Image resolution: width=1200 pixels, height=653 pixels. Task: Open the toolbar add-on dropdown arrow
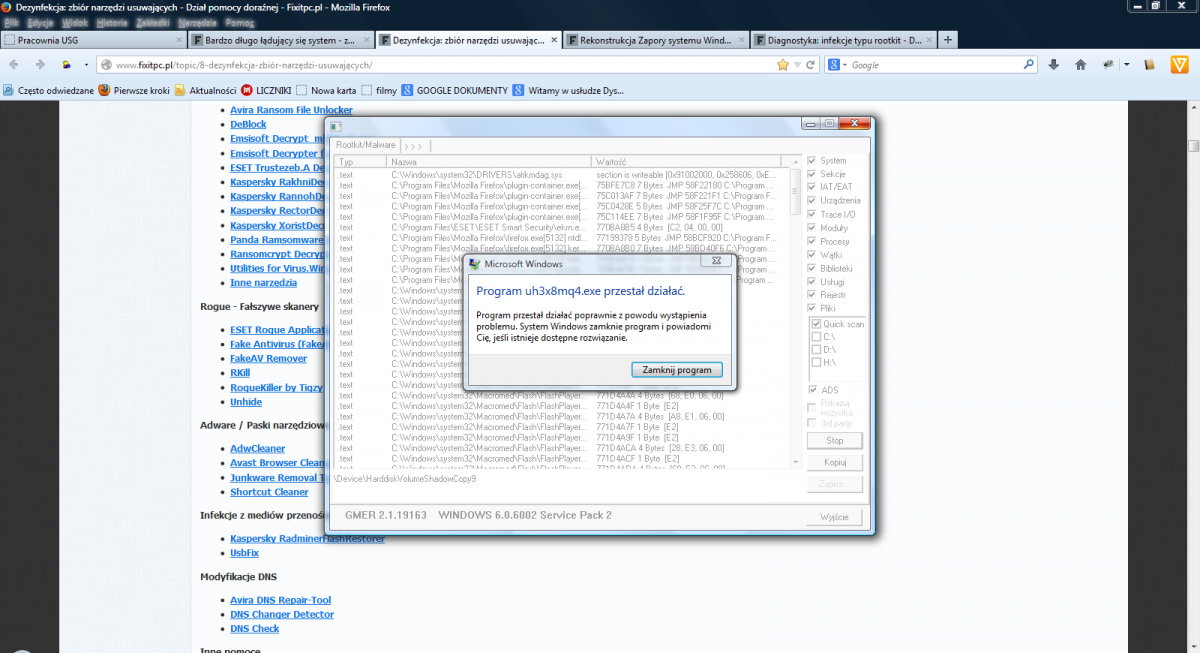tap(1126, 64)
